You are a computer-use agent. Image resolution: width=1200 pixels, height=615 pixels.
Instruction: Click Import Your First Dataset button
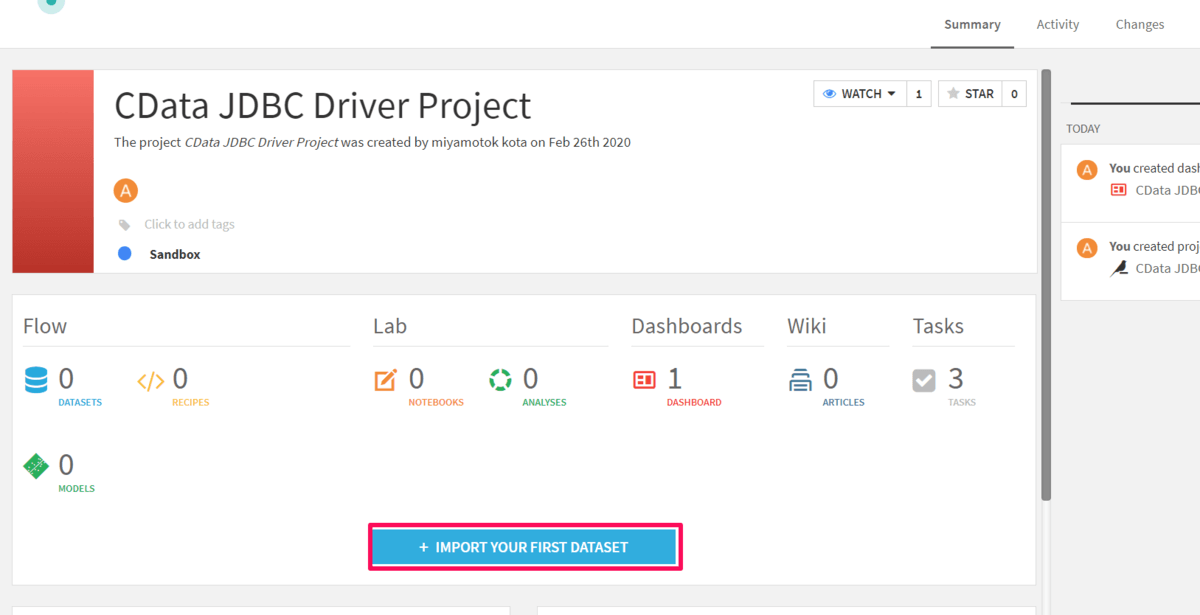pyautogui.click(x=525, y=547)
